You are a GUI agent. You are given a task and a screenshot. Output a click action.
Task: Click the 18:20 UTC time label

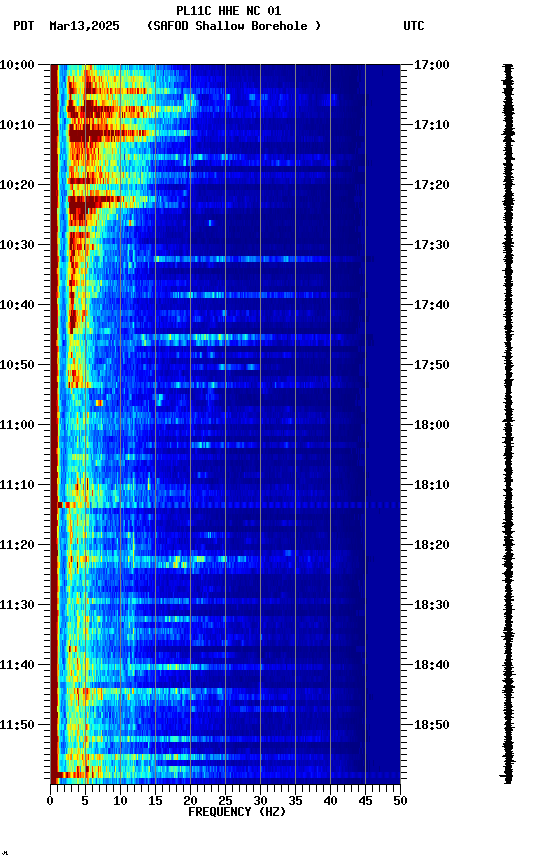coord(432,545)
